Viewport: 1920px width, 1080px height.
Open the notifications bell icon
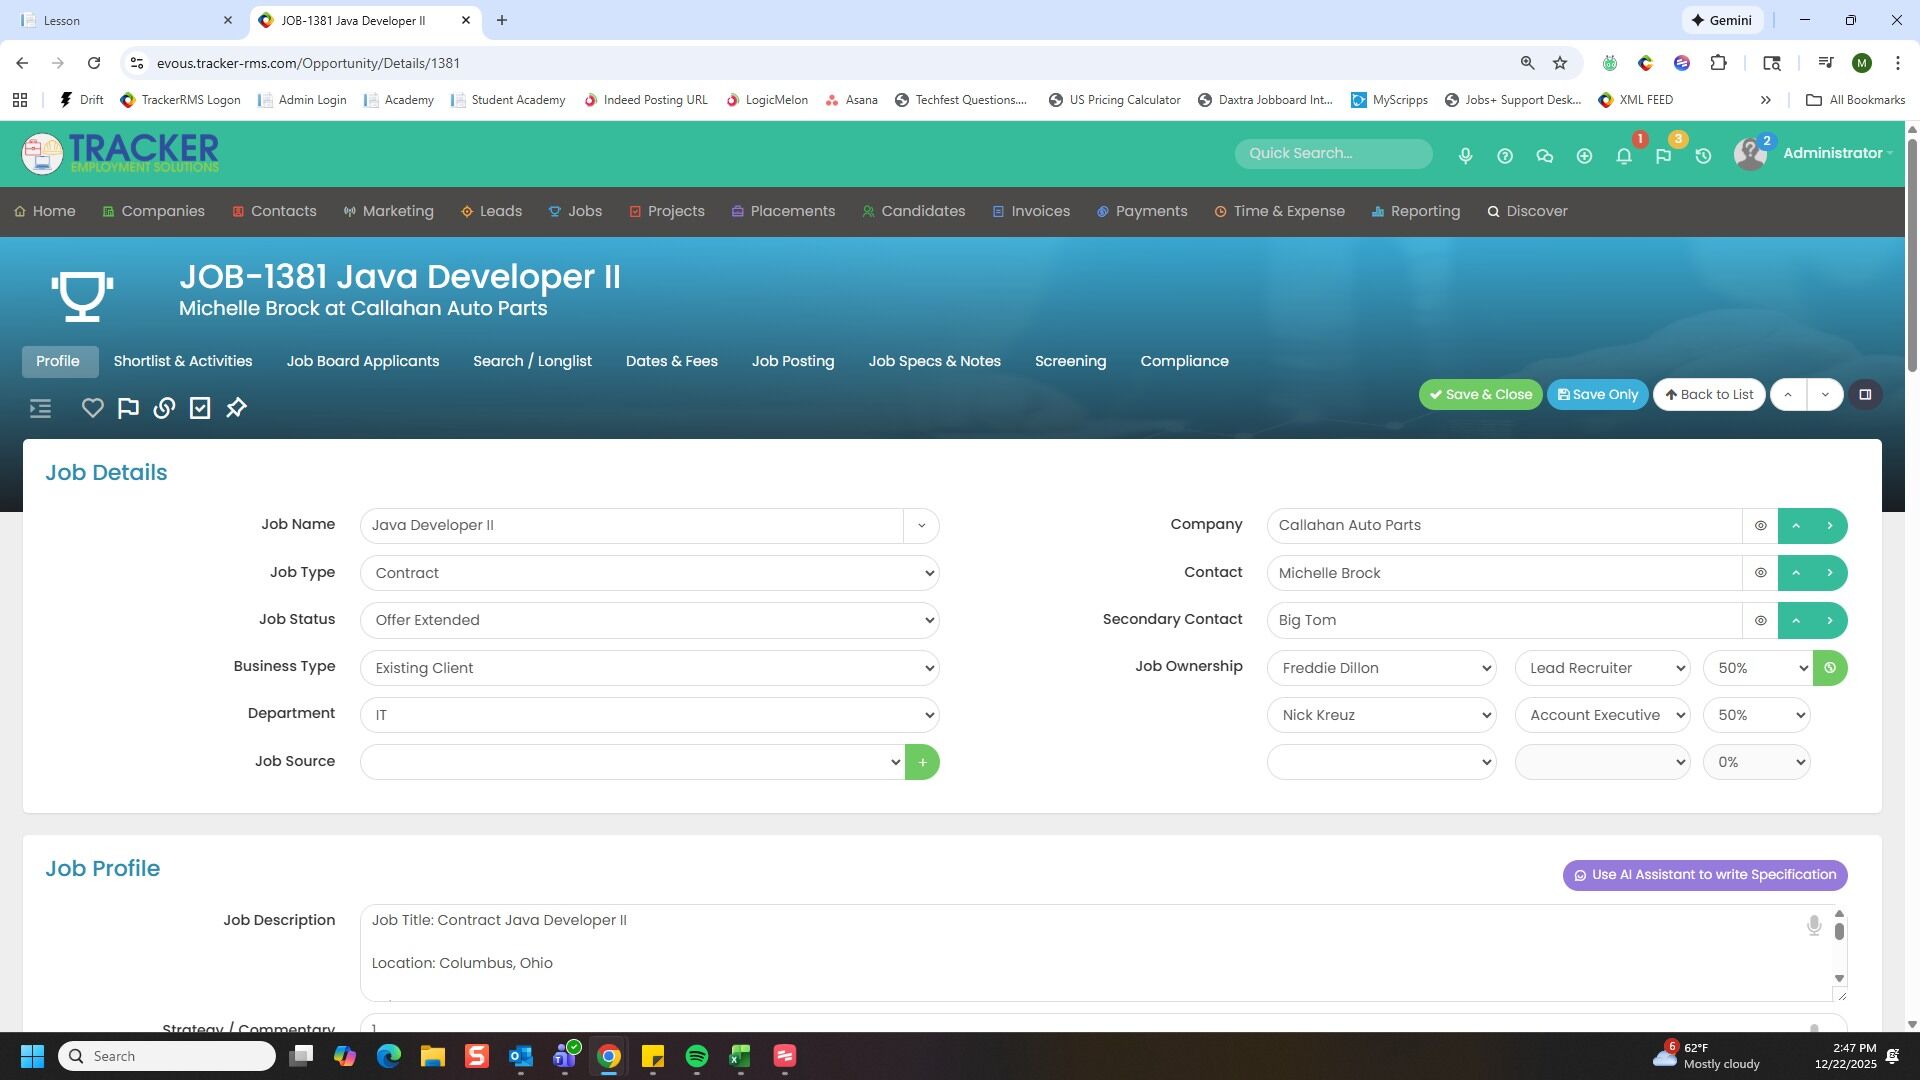click(x=1624, y=156)
